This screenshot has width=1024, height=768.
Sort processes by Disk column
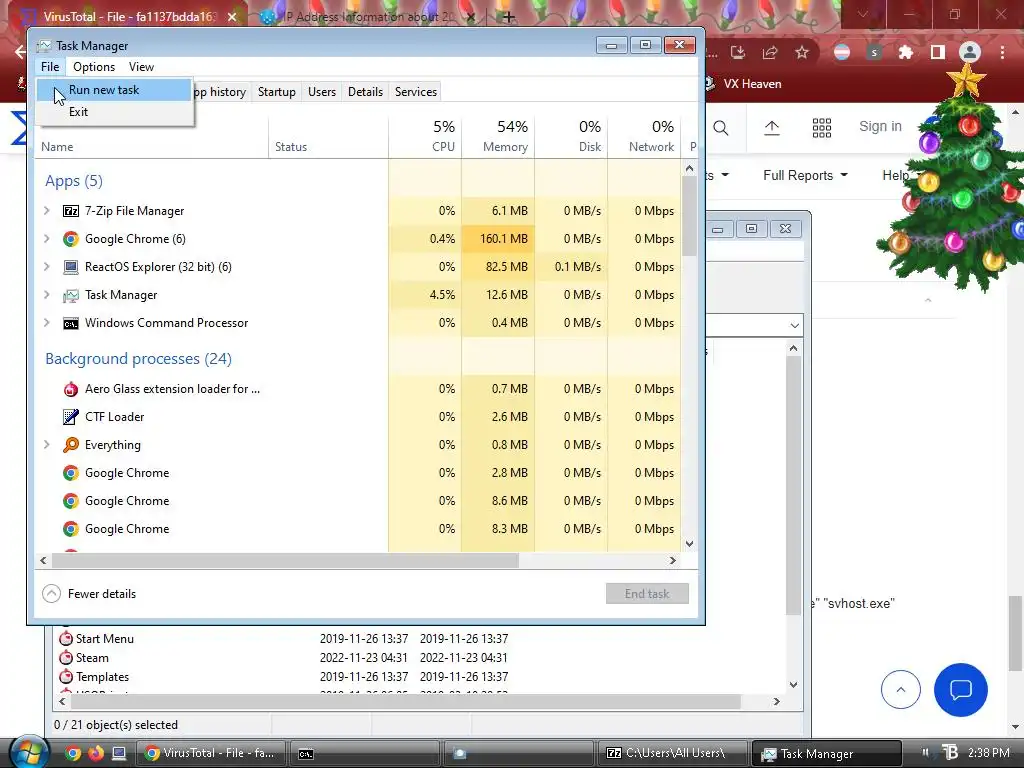click(571, 136)
